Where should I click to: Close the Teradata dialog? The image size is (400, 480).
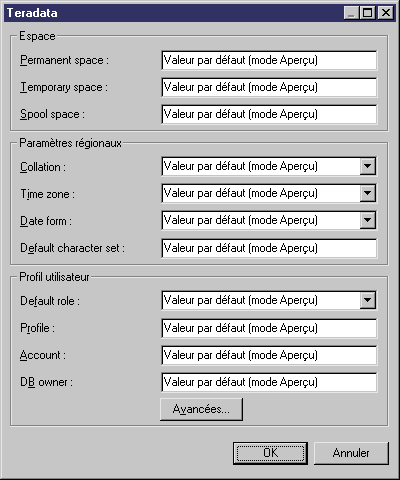point(386,13)
